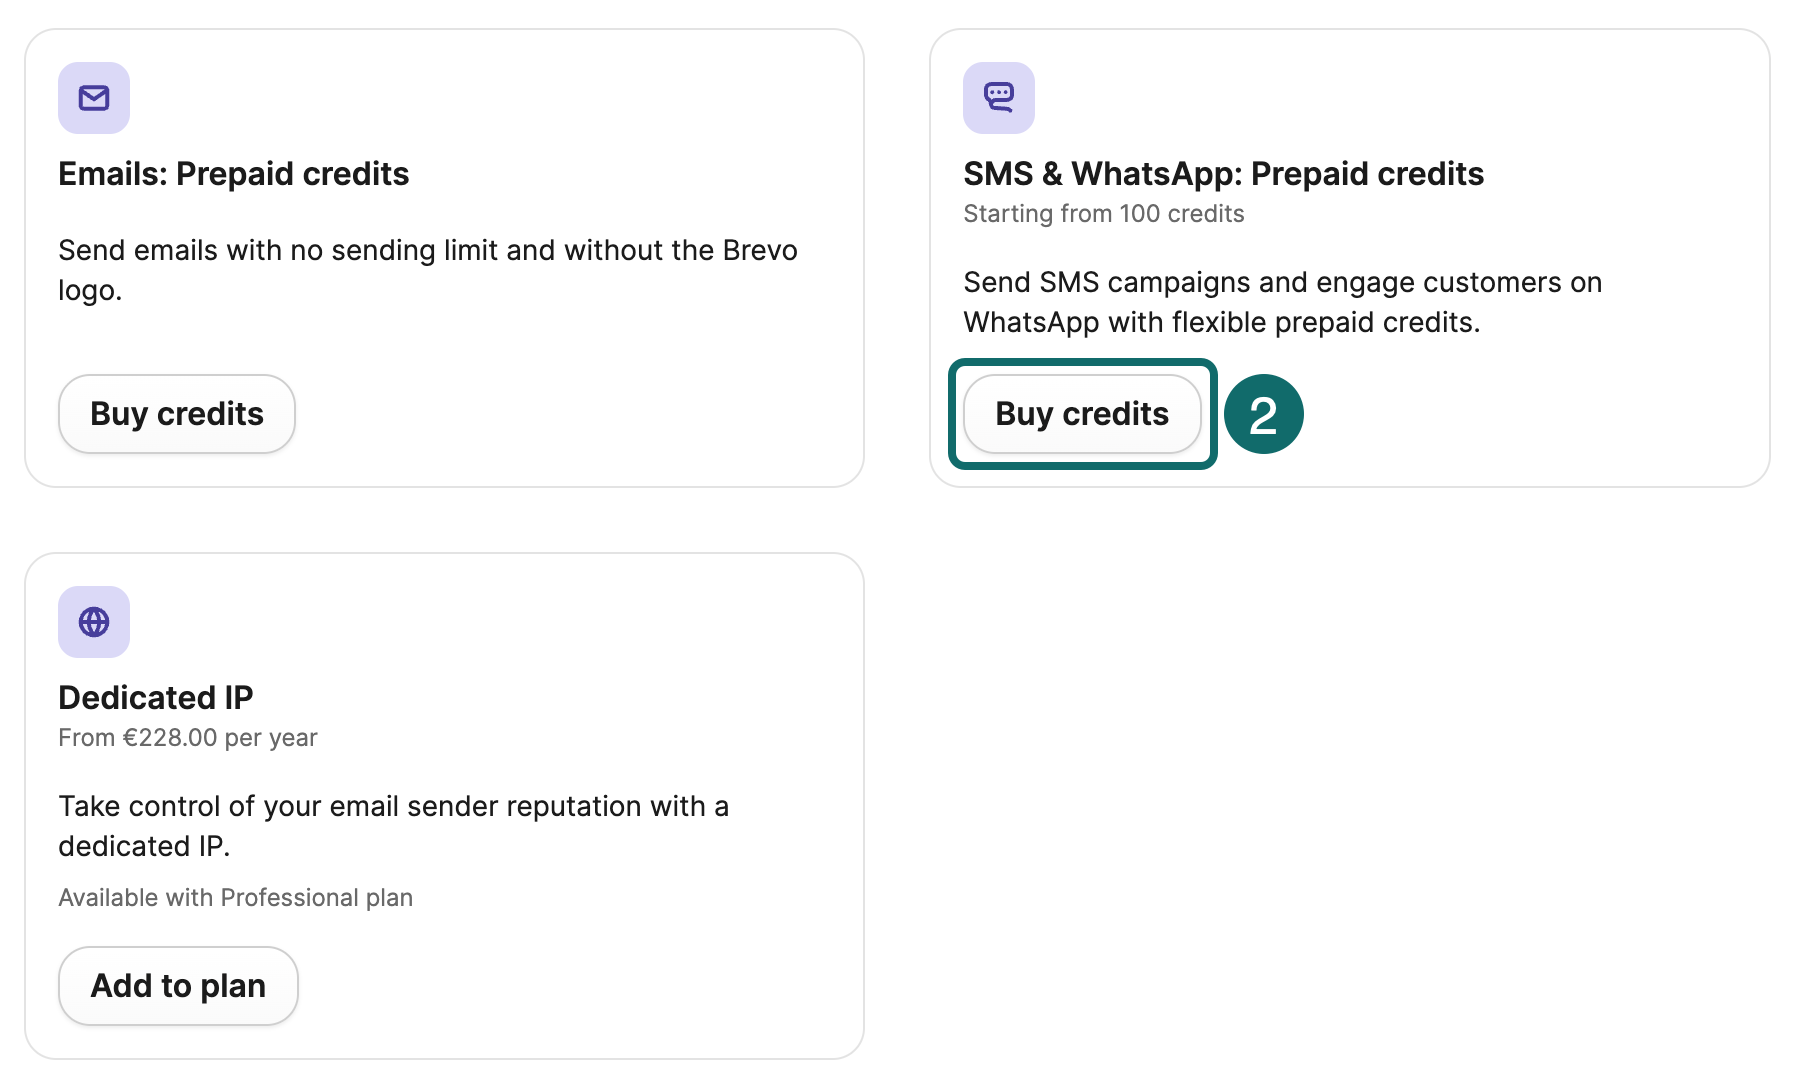This screenshot has height=1082, width=1804.
Task: Click the globe icon for Dedicated IP
Action: click(94, 622)
